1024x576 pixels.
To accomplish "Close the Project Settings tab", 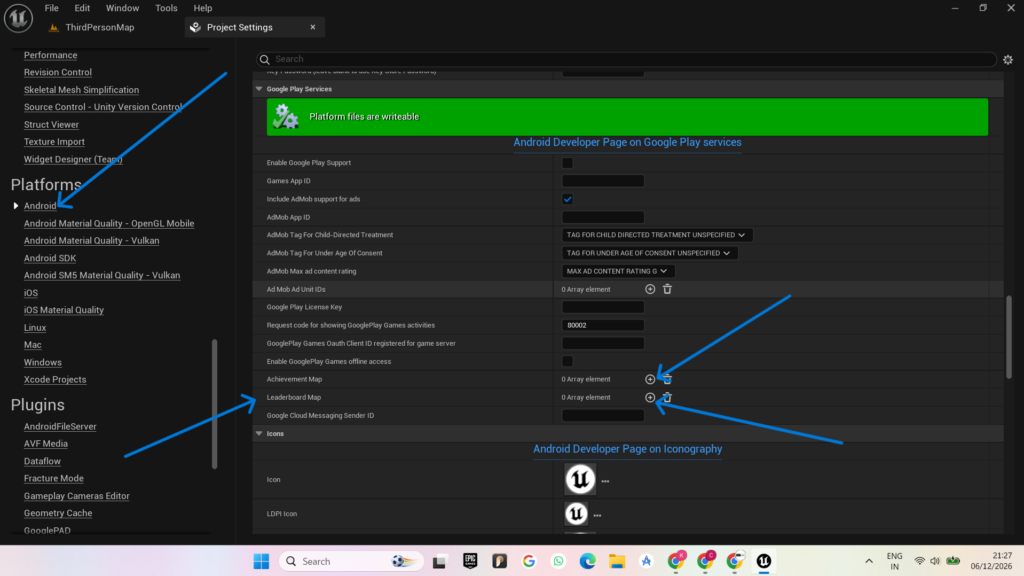I will [x=313, y=27].
